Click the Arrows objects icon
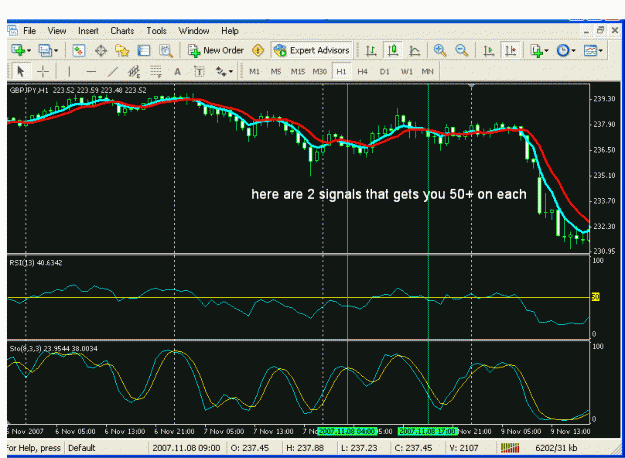 point(220,71)
